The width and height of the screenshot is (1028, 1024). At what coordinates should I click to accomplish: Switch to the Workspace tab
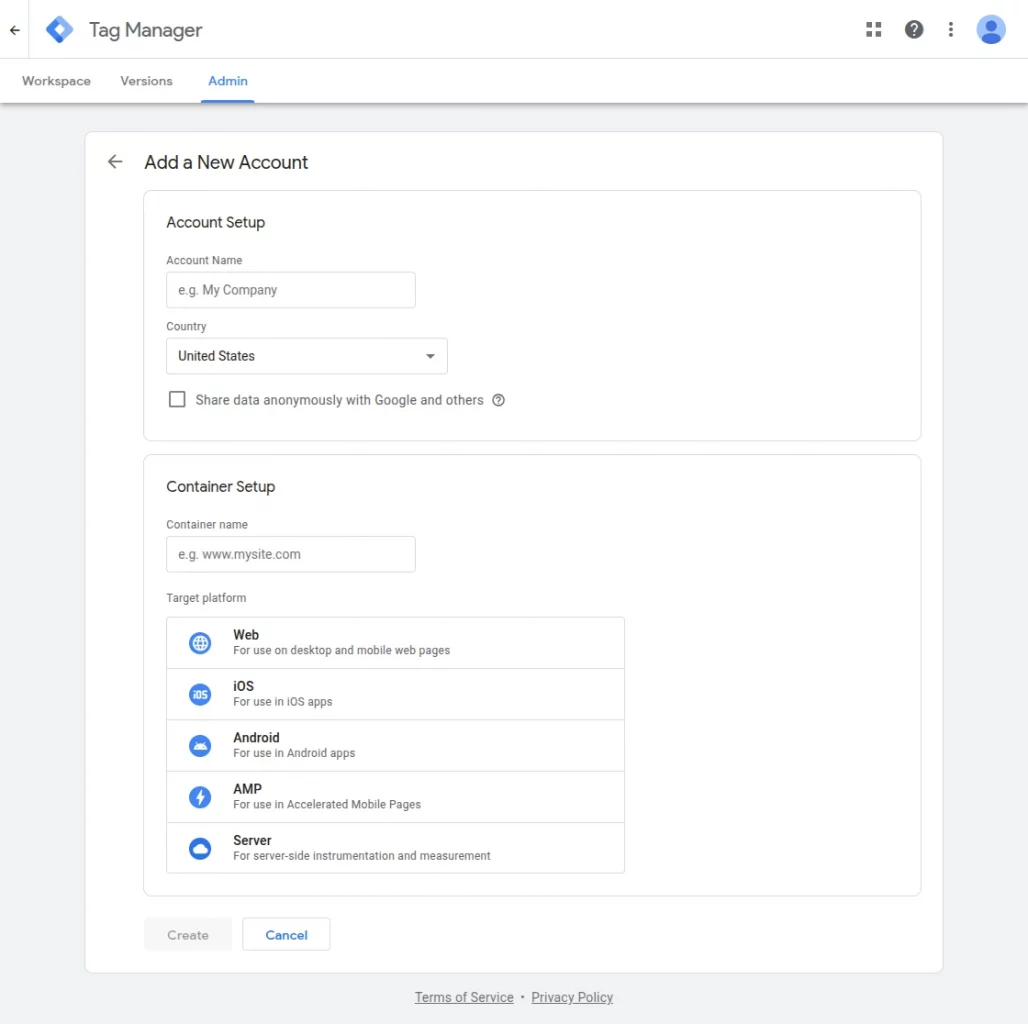tap(56, 81)
